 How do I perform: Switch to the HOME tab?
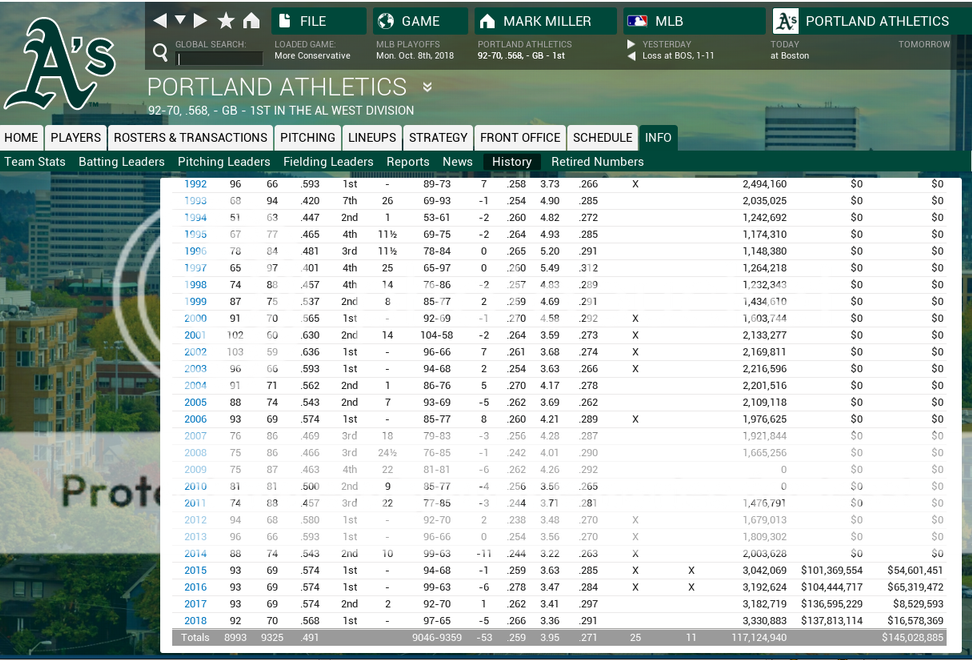[x=22, y=138]
